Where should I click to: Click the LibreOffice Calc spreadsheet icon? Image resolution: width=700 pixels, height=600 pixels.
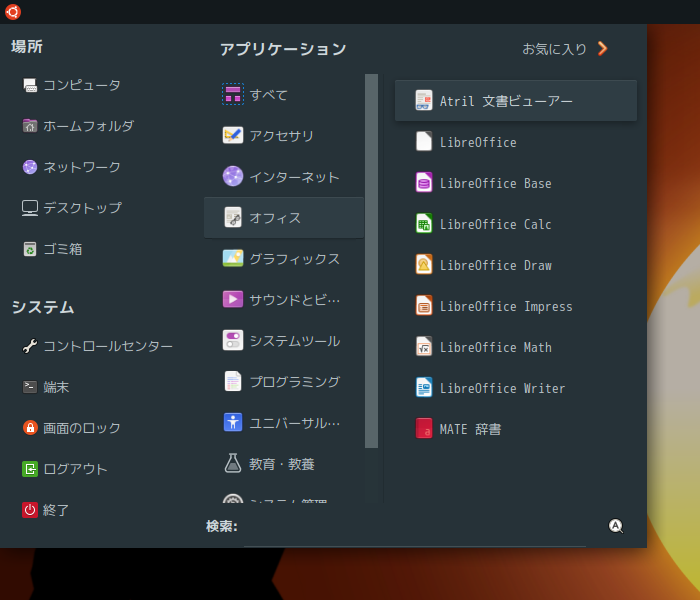[424, 224]
